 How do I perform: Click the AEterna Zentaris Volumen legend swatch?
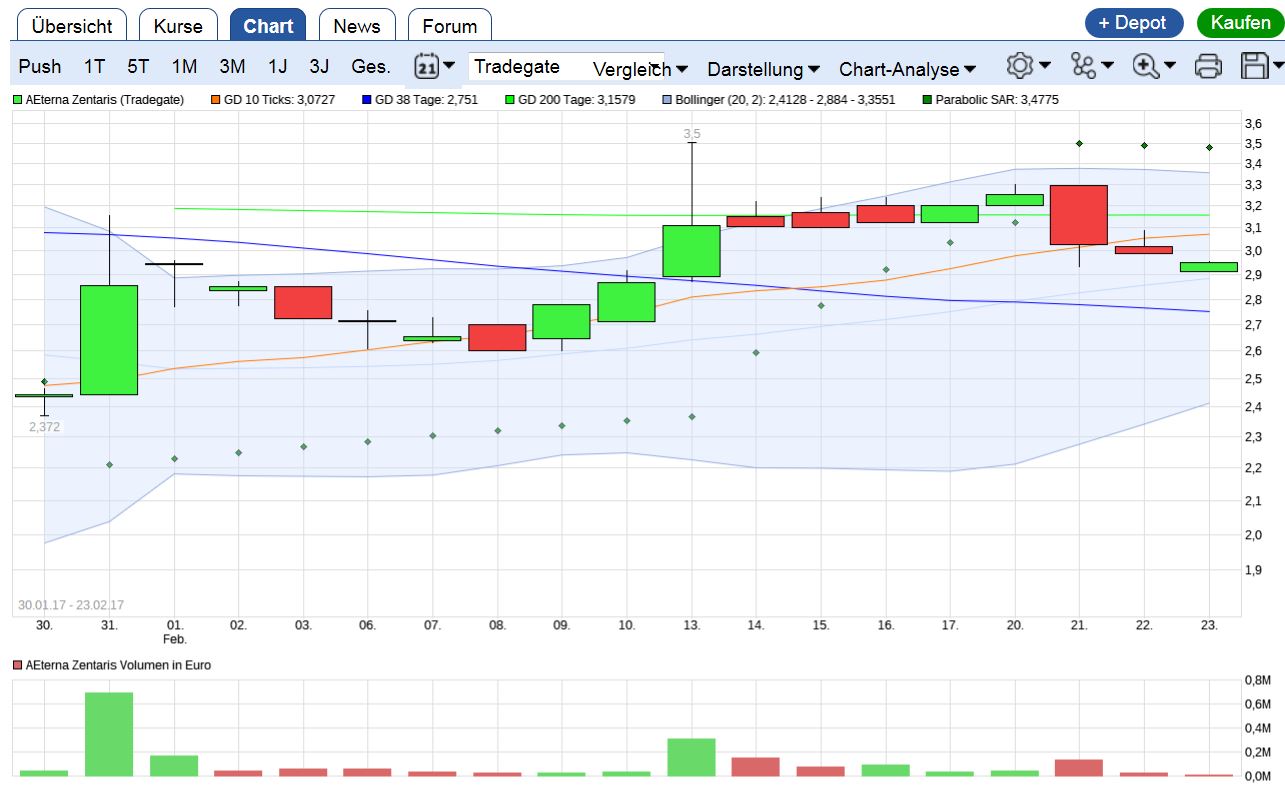click(x=17, y=665)
